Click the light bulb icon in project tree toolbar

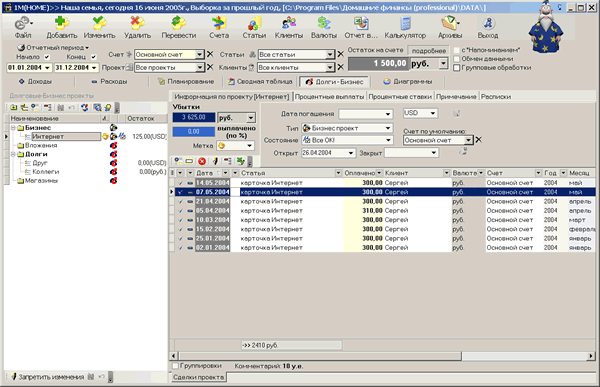[x=108, y=108]
